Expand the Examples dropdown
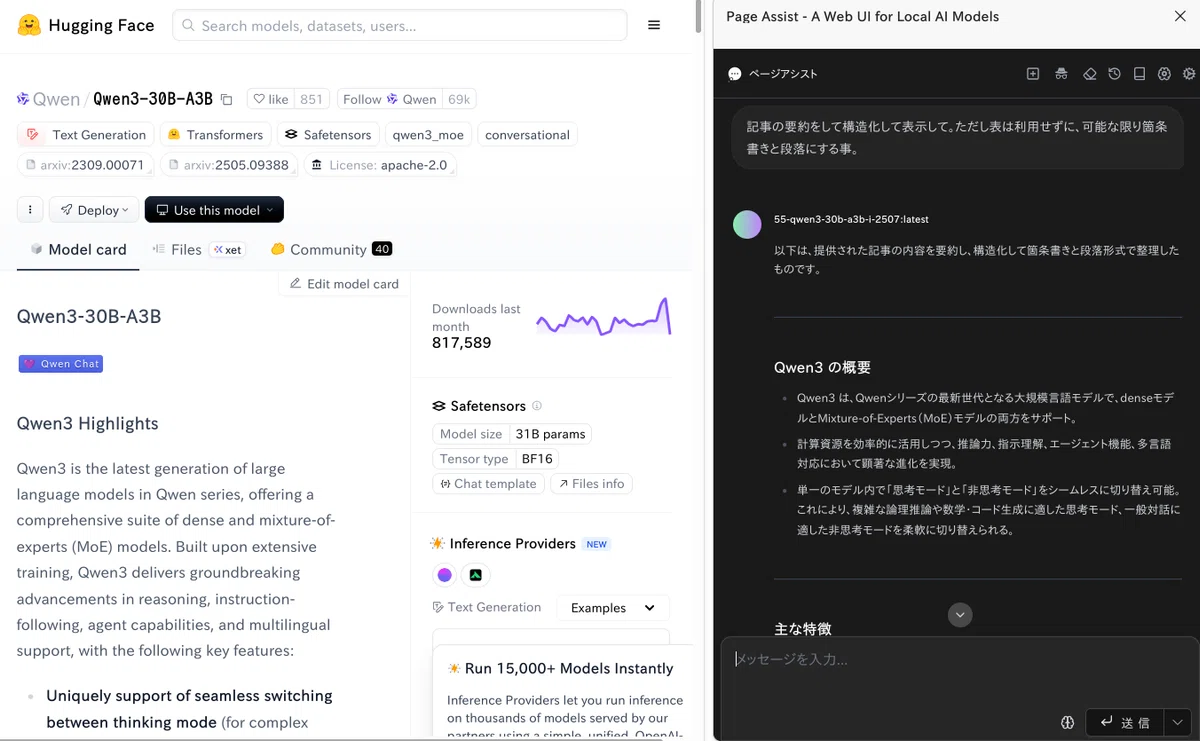Screen dimensions: 1200x741 pyautogui.click(x=613, y=608)
